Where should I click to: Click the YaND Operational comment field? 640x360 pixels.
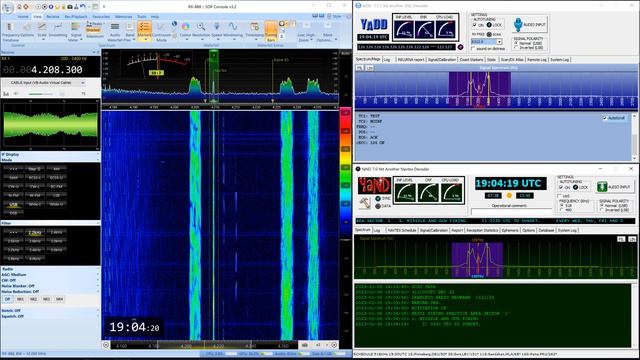(511, 212)
